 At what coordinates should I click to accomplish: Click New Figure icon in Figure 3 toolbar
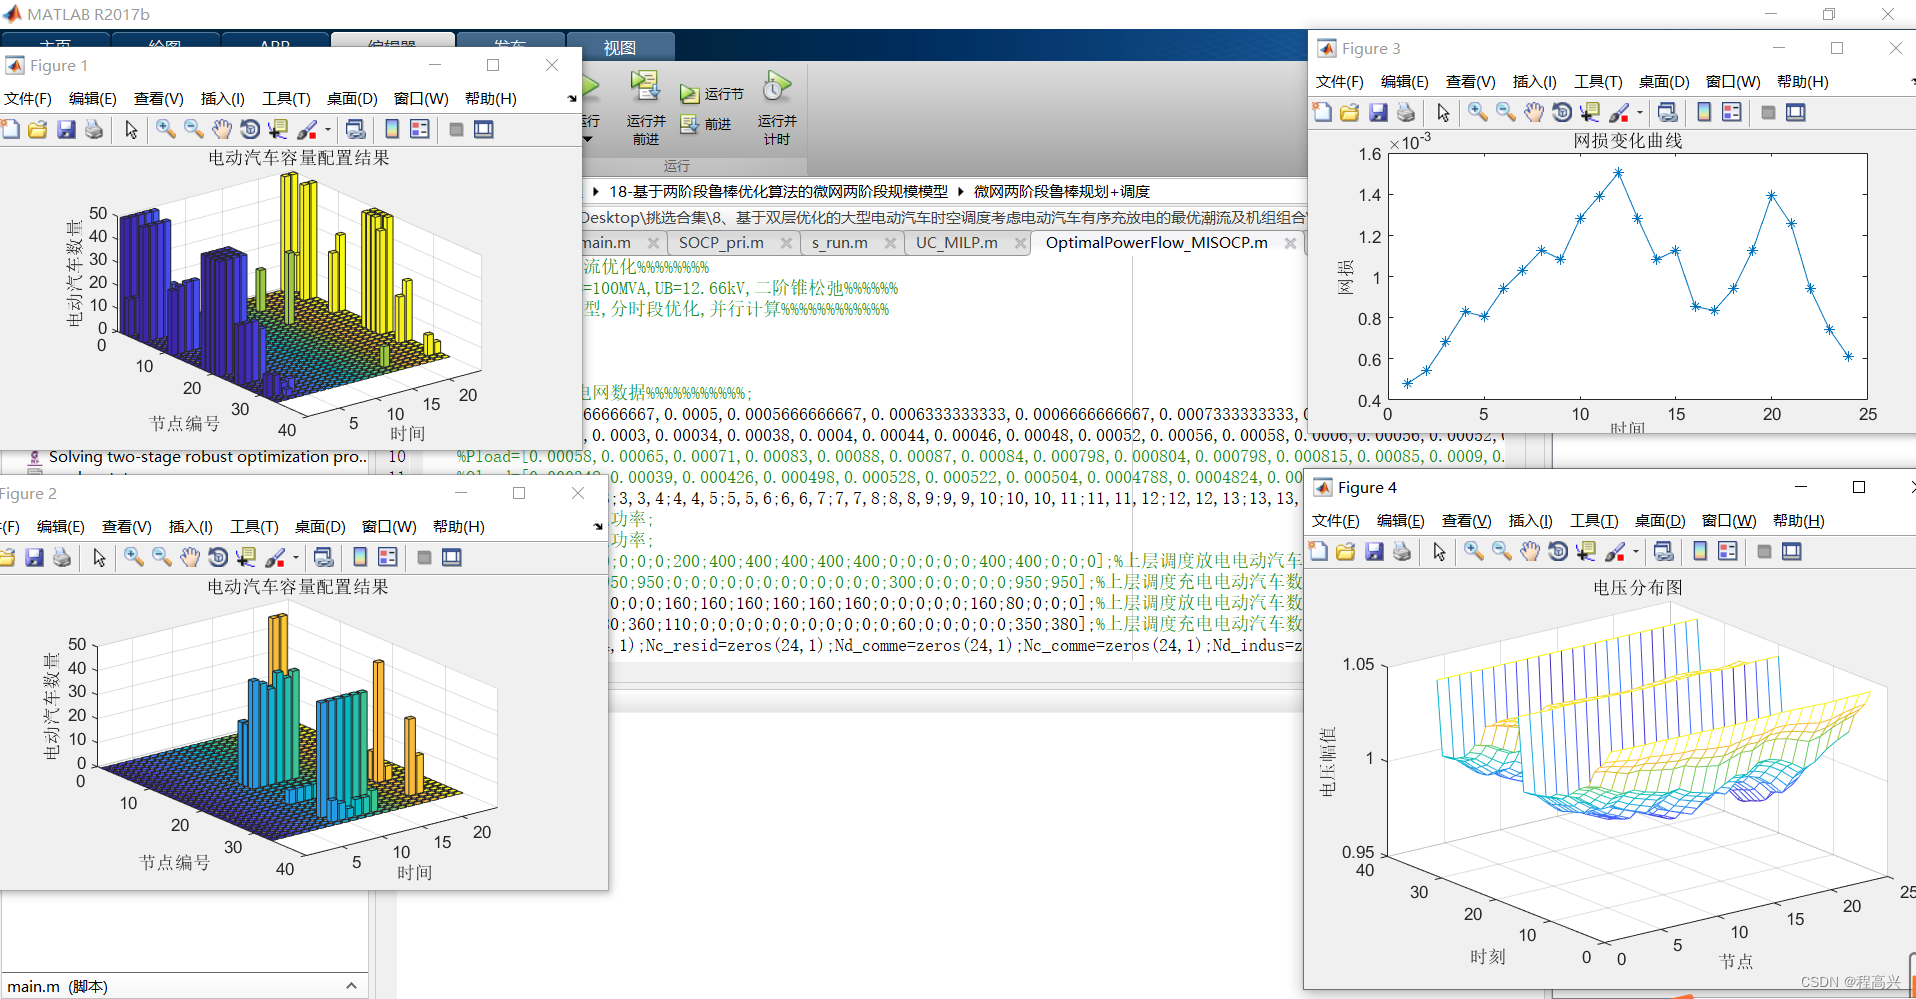pyautogui.click(x=1322, y=112)
